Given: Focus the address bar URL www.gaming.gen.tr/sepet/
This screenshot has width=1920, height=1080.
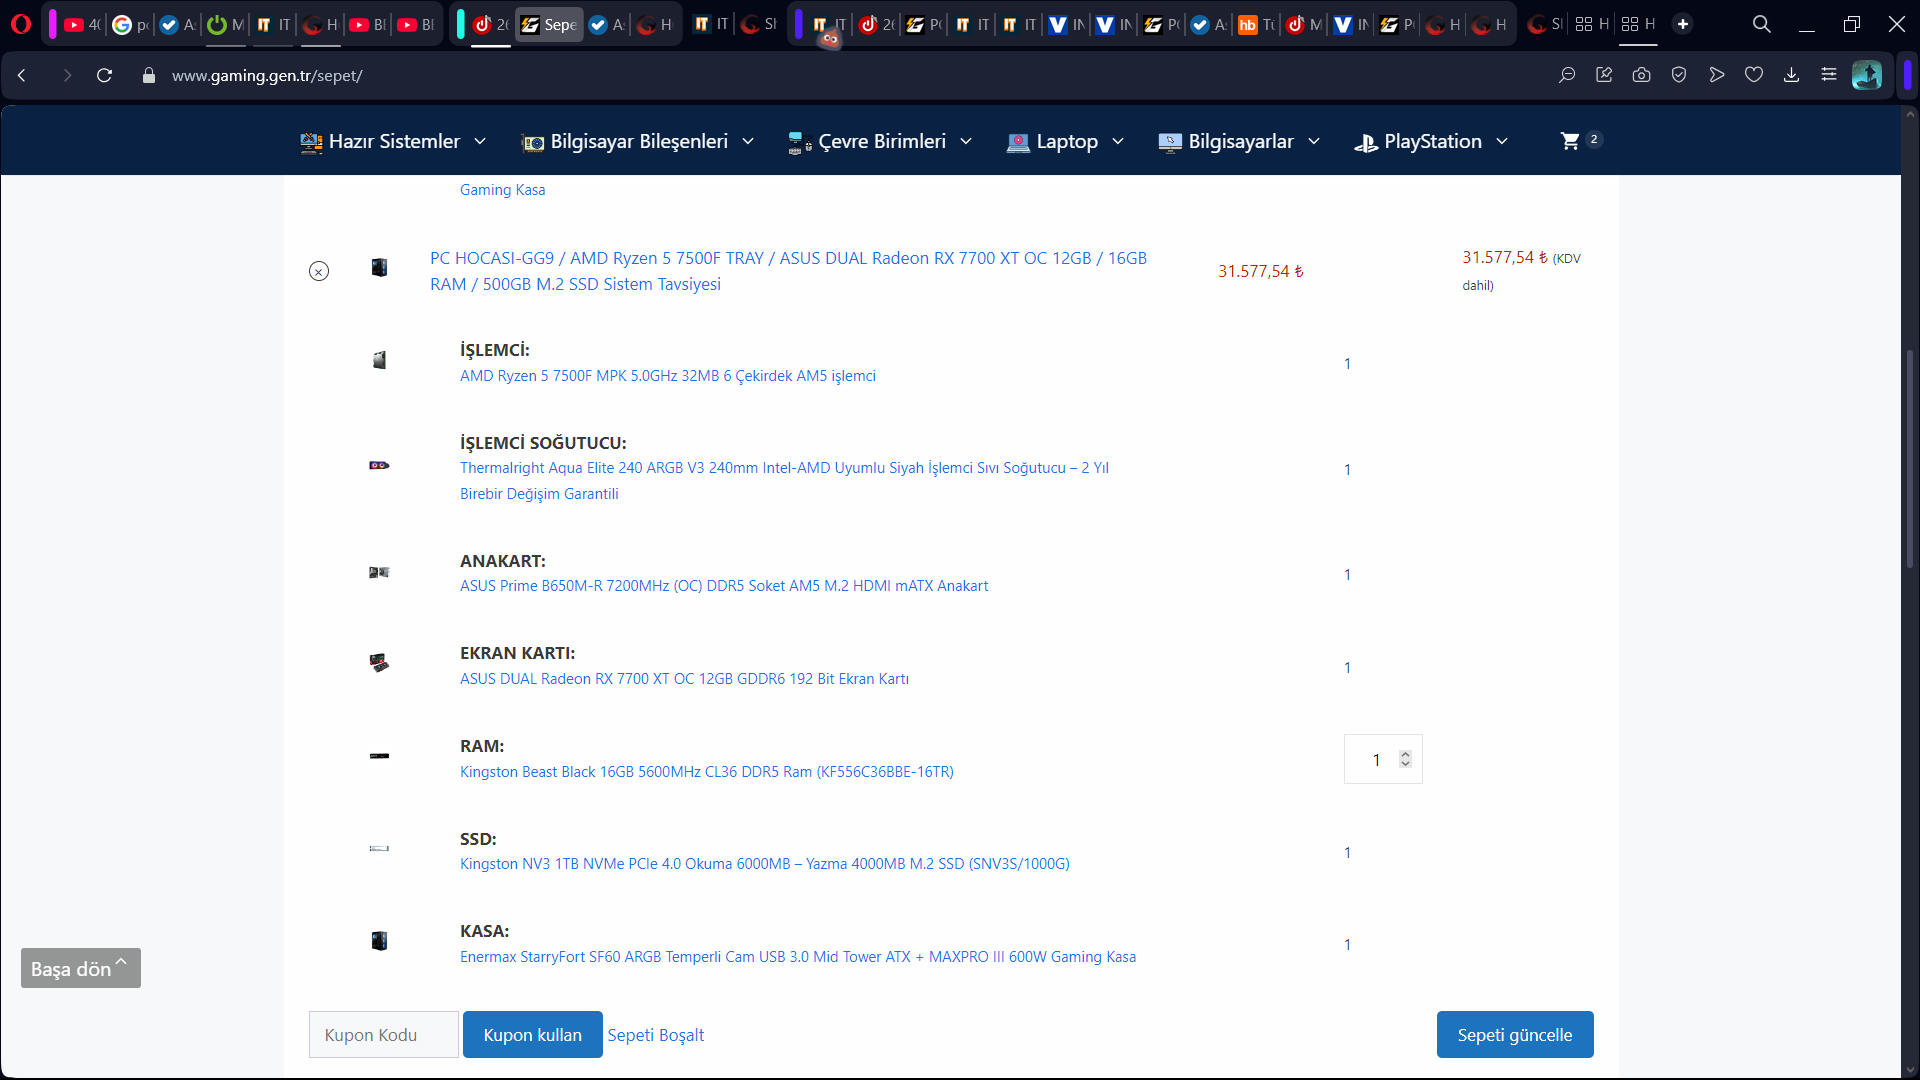Looking at the screenshot, I should [x=267, y=76].
